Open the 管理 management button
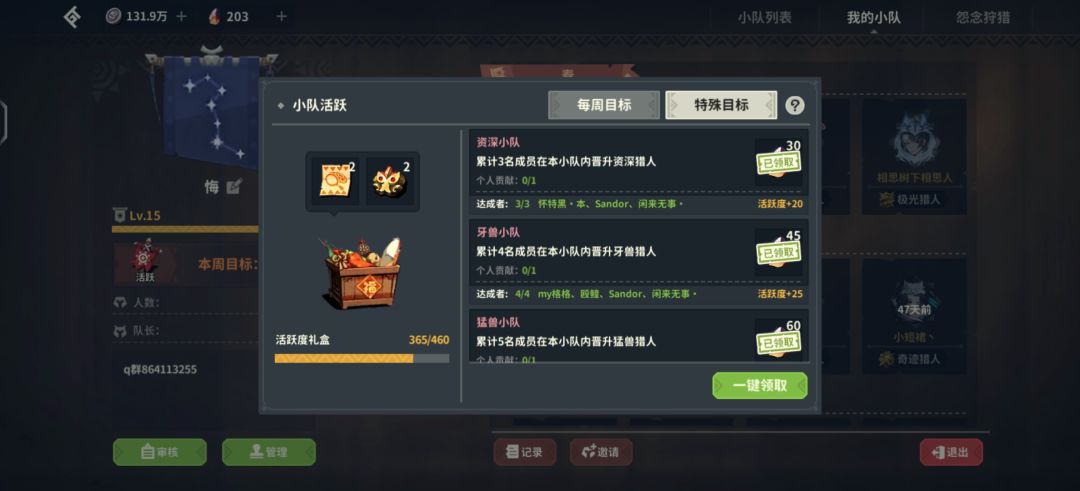This screenshot has width=1080, height=491. tap(269, 452)
